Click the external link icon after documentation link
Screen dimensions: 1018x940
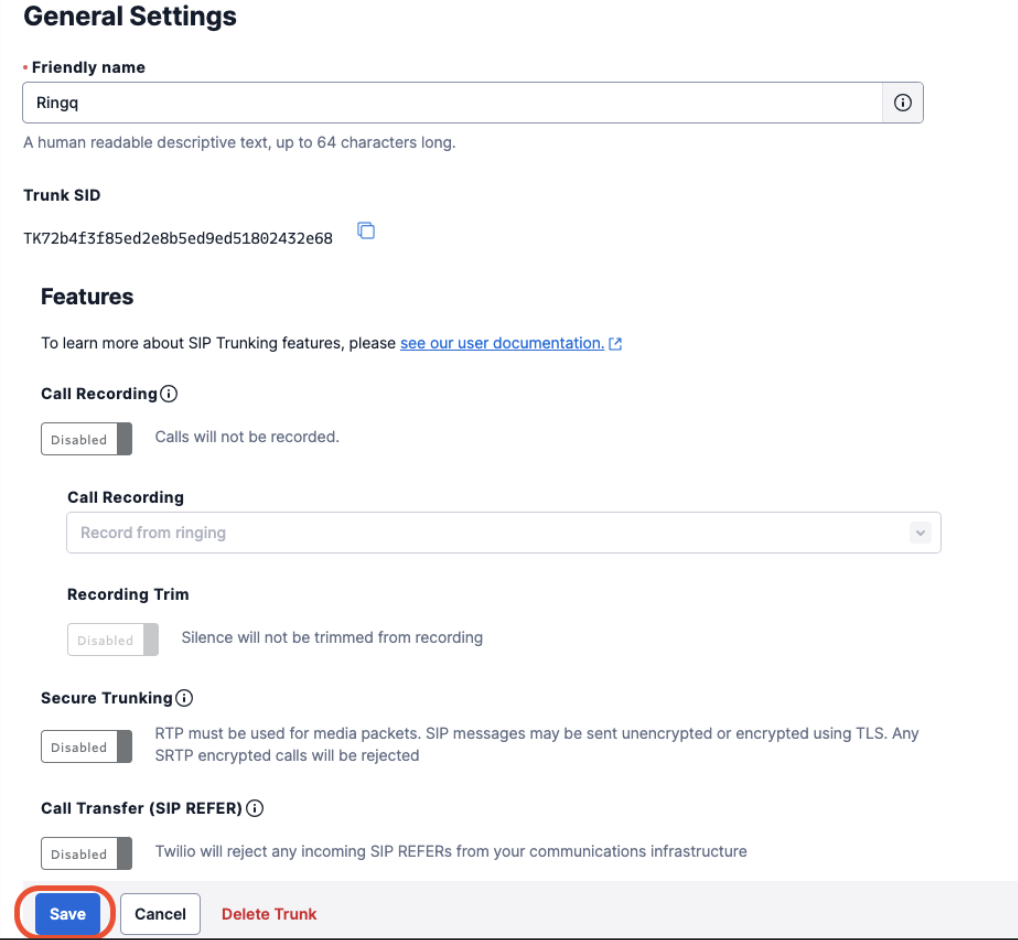tap(615, 343)
